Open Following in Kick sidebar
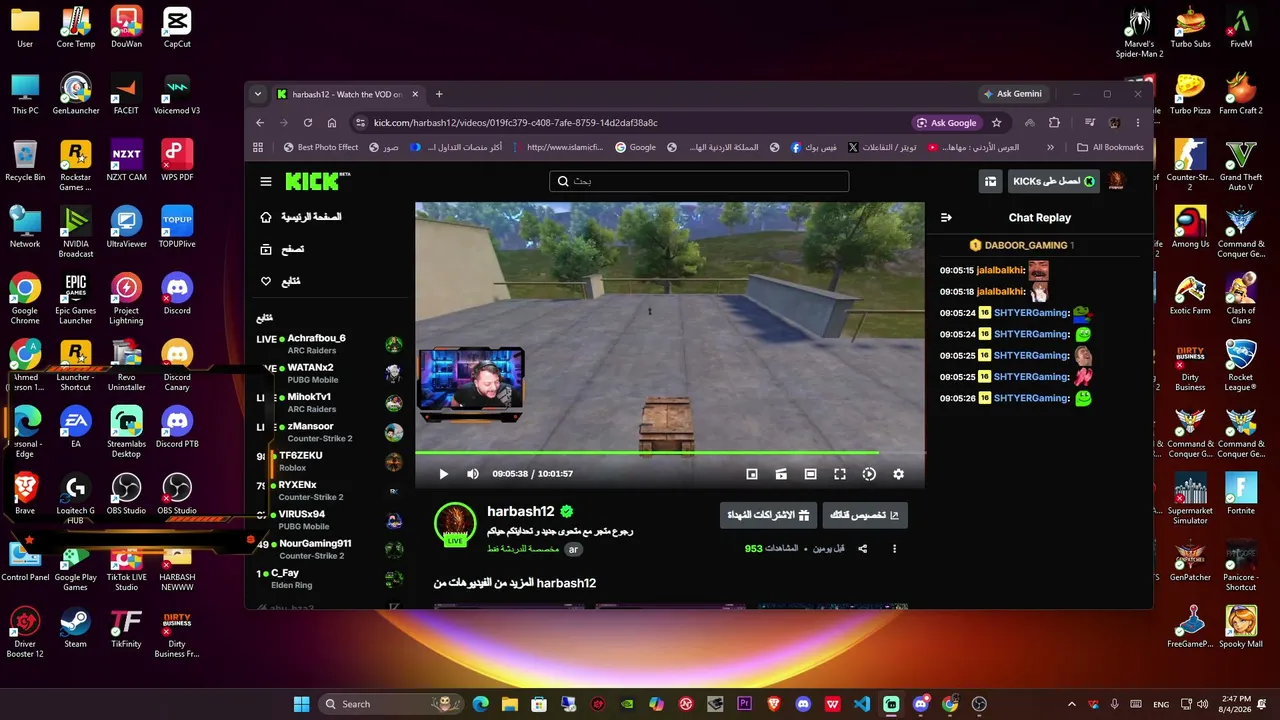The width and height of the screenshot is (1280, 720). 280,281
